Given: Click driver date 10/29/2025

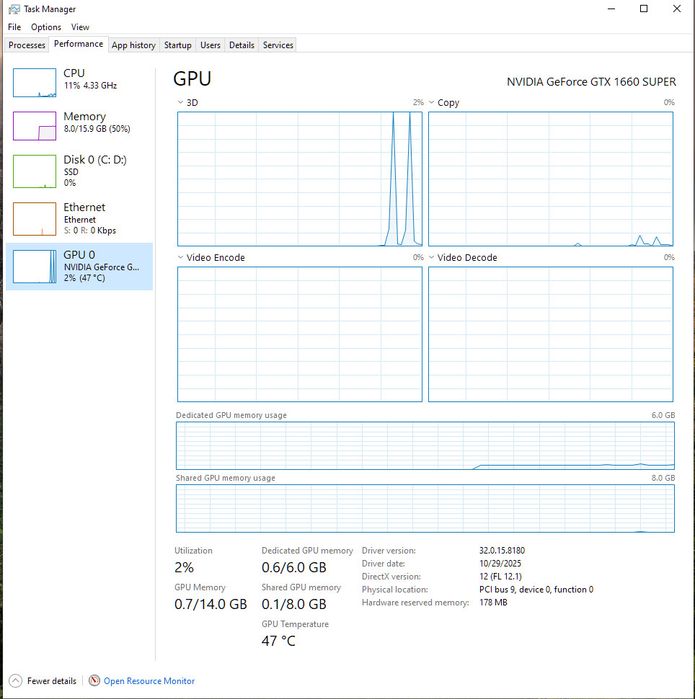Looking at the screenshot, I should 500,563.
